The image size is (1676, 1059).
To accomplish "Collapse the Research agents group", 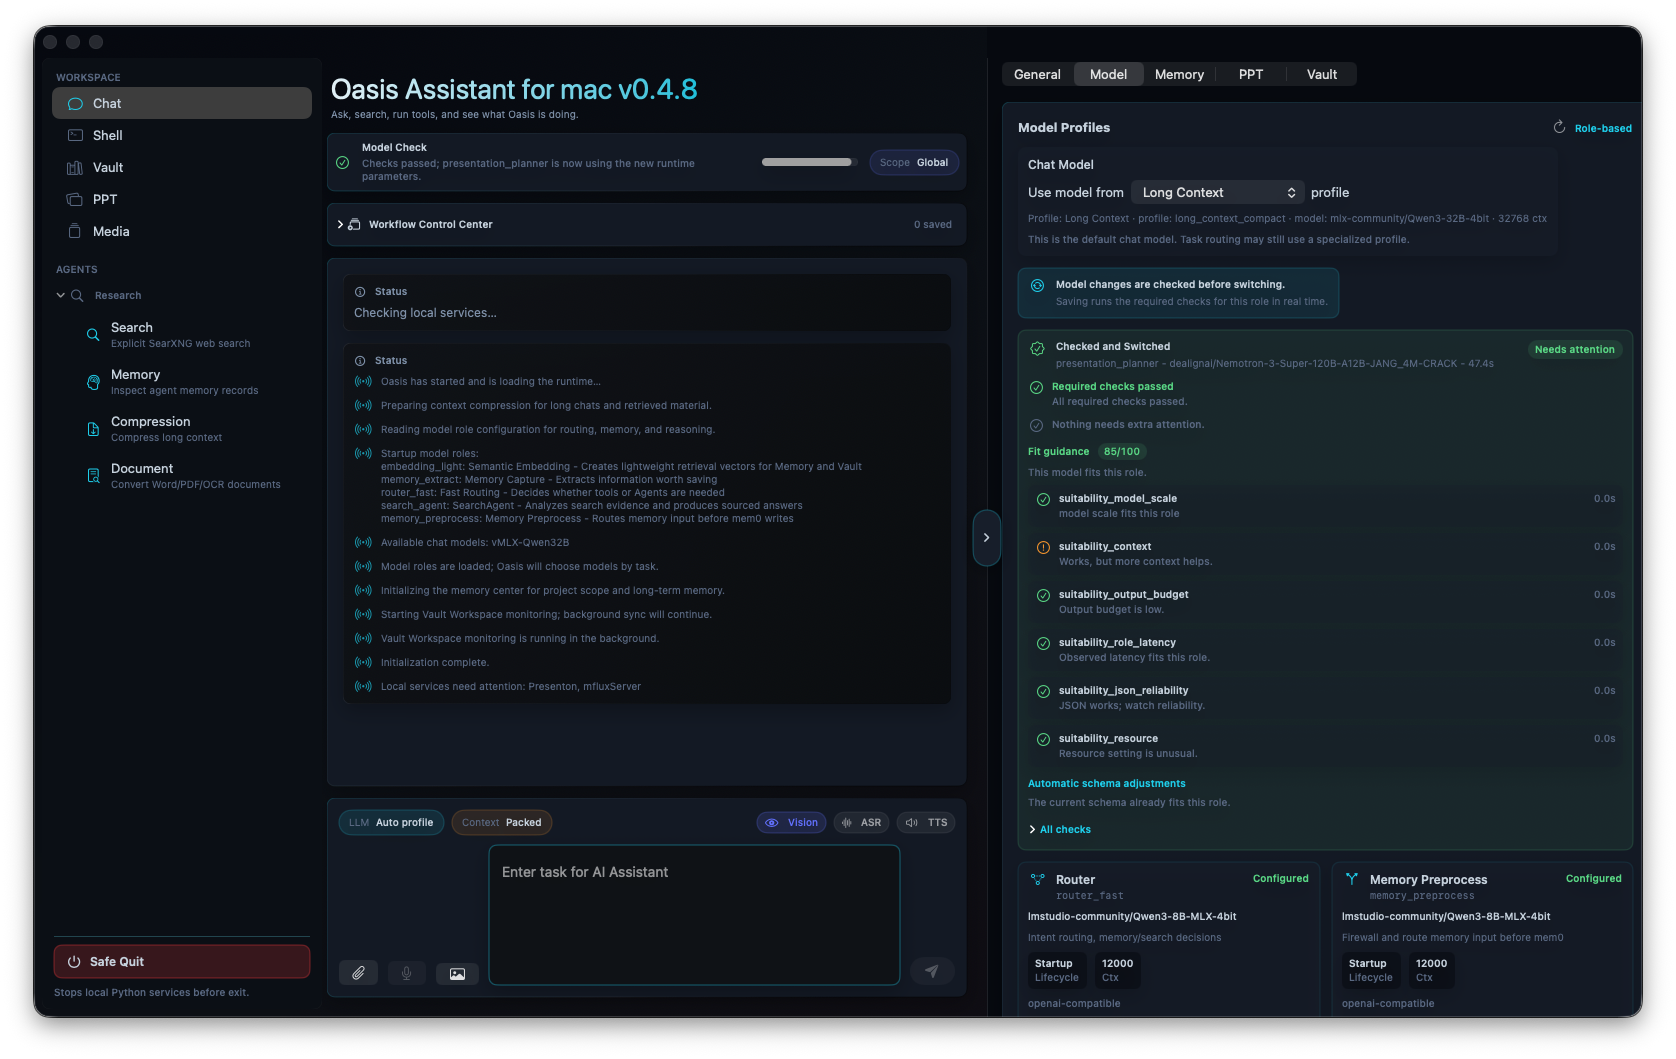I will (61, 295).
